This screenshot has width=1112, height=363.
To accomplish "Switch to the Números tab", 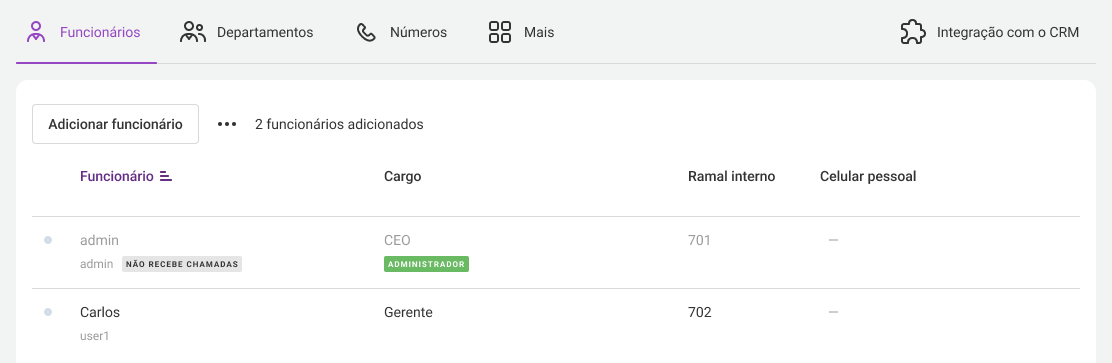I will point(401,32).
